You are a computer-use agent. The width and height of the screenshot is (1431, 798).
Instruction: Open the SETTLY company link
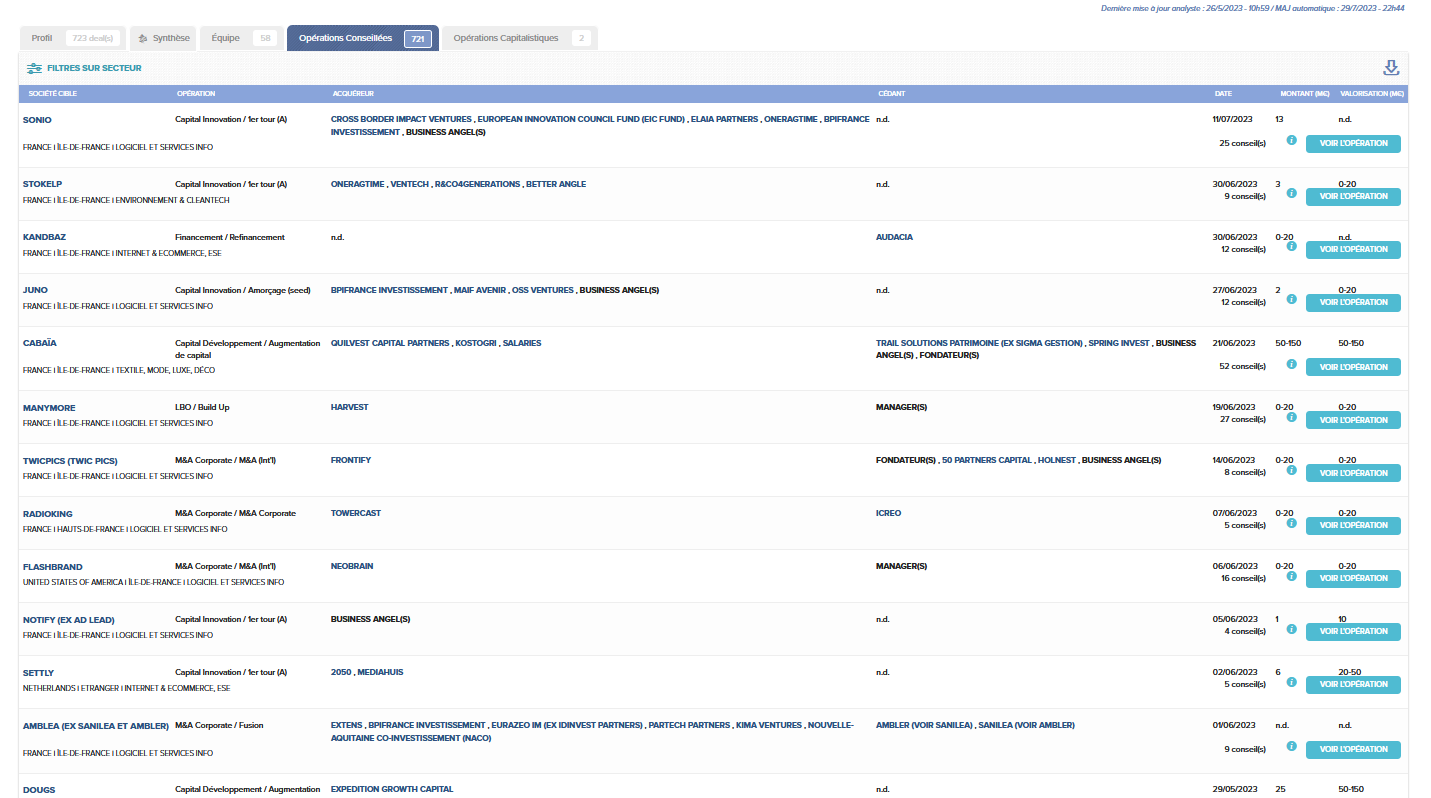click(38, 673)
